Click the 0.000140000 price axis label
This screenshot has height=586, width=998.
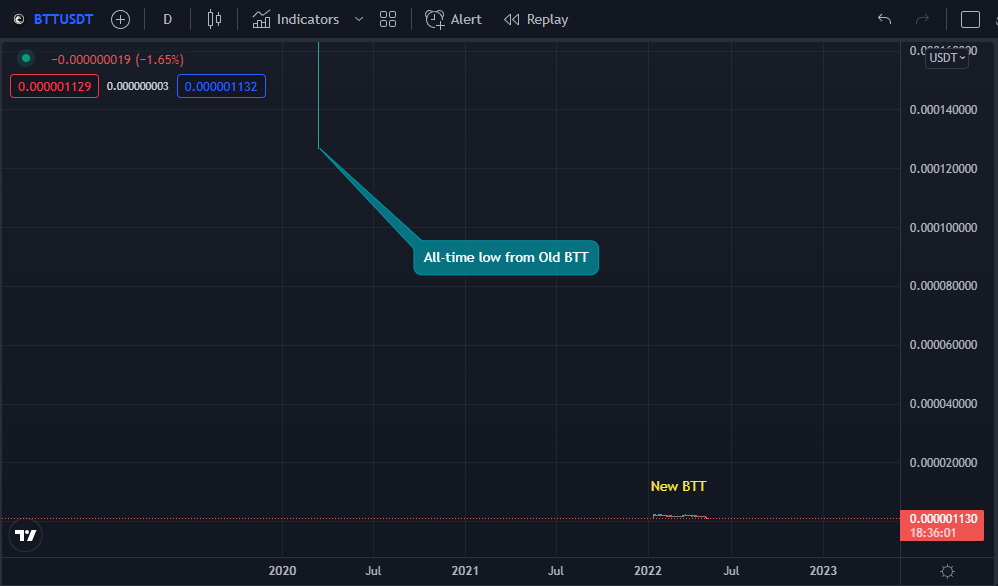click(943, 110)
